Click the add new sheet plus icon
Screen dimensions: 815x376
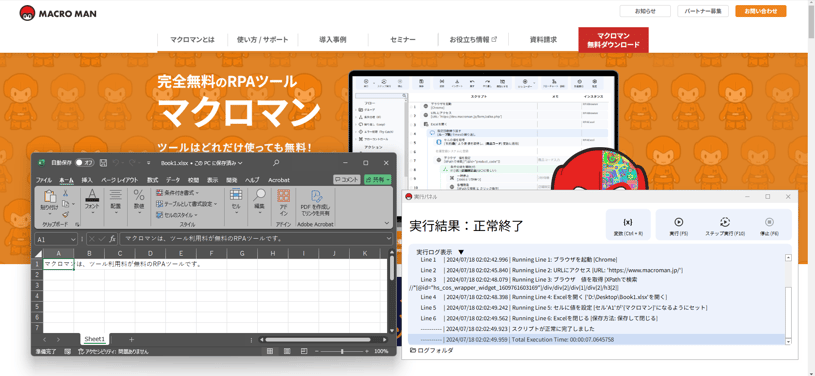(x=132, y=339)
